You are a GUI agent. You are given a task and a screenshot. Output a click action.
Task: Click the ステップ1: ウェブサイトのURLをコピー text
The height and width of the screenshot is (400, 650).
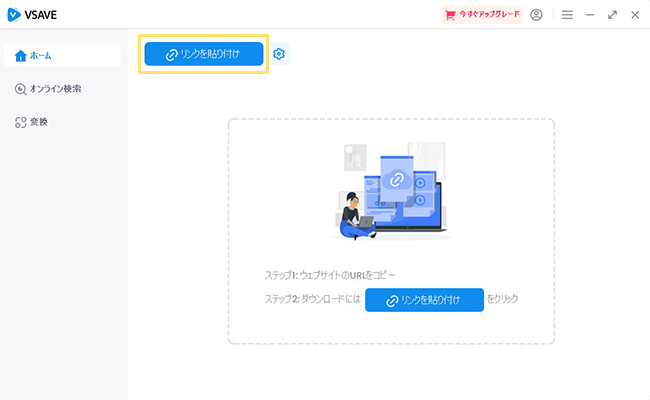pyautogui.click(x=330, y=275)
